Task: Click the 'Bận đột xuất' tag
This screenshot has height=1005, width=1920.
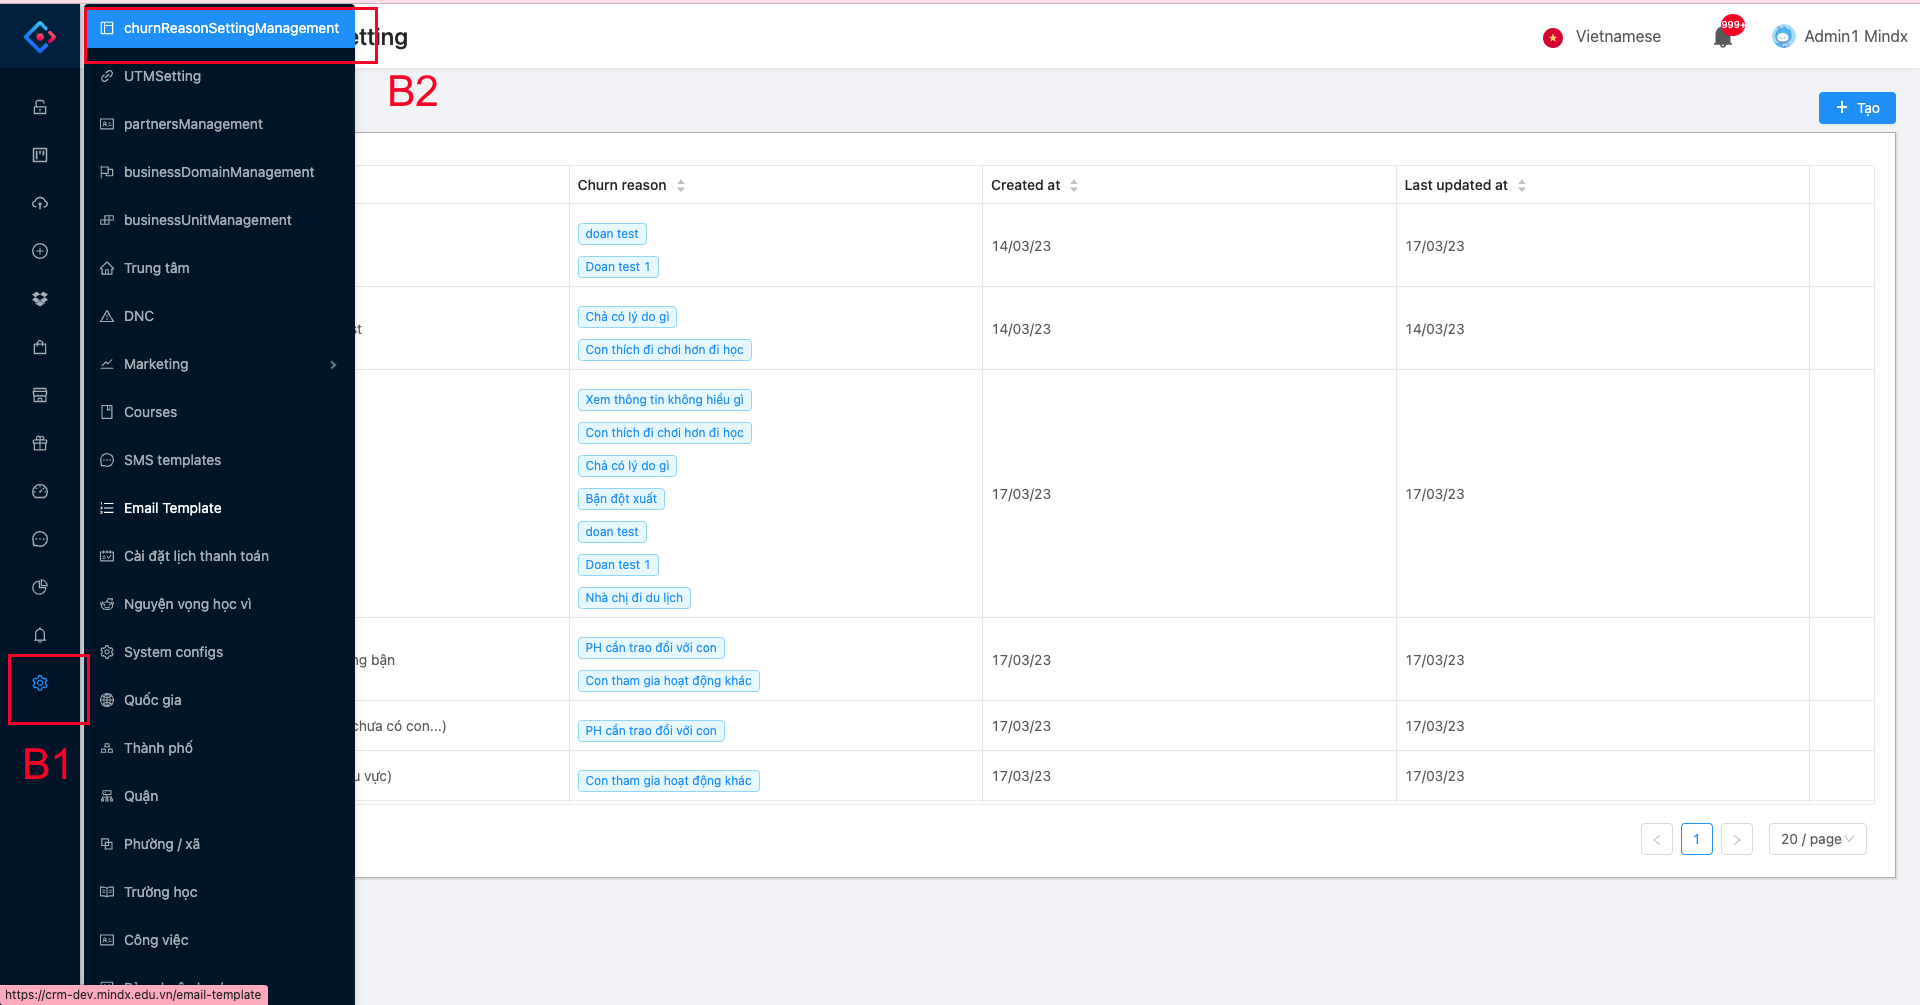Action: point(621,499)
